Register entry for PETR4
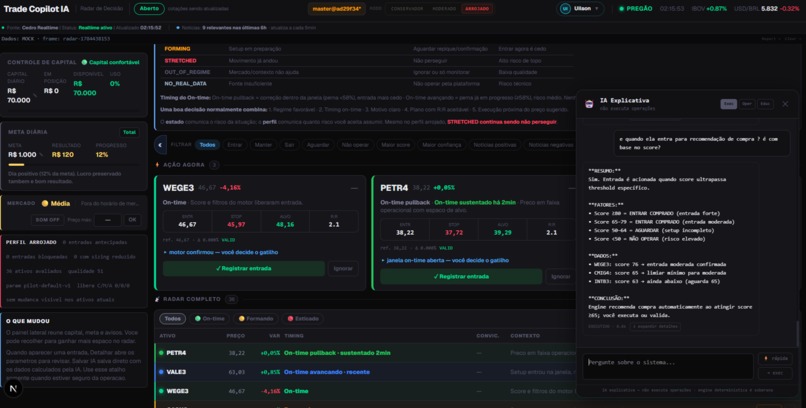Viewport: 806px width, 408px height. pyautogui.click(x=461, y=276)
